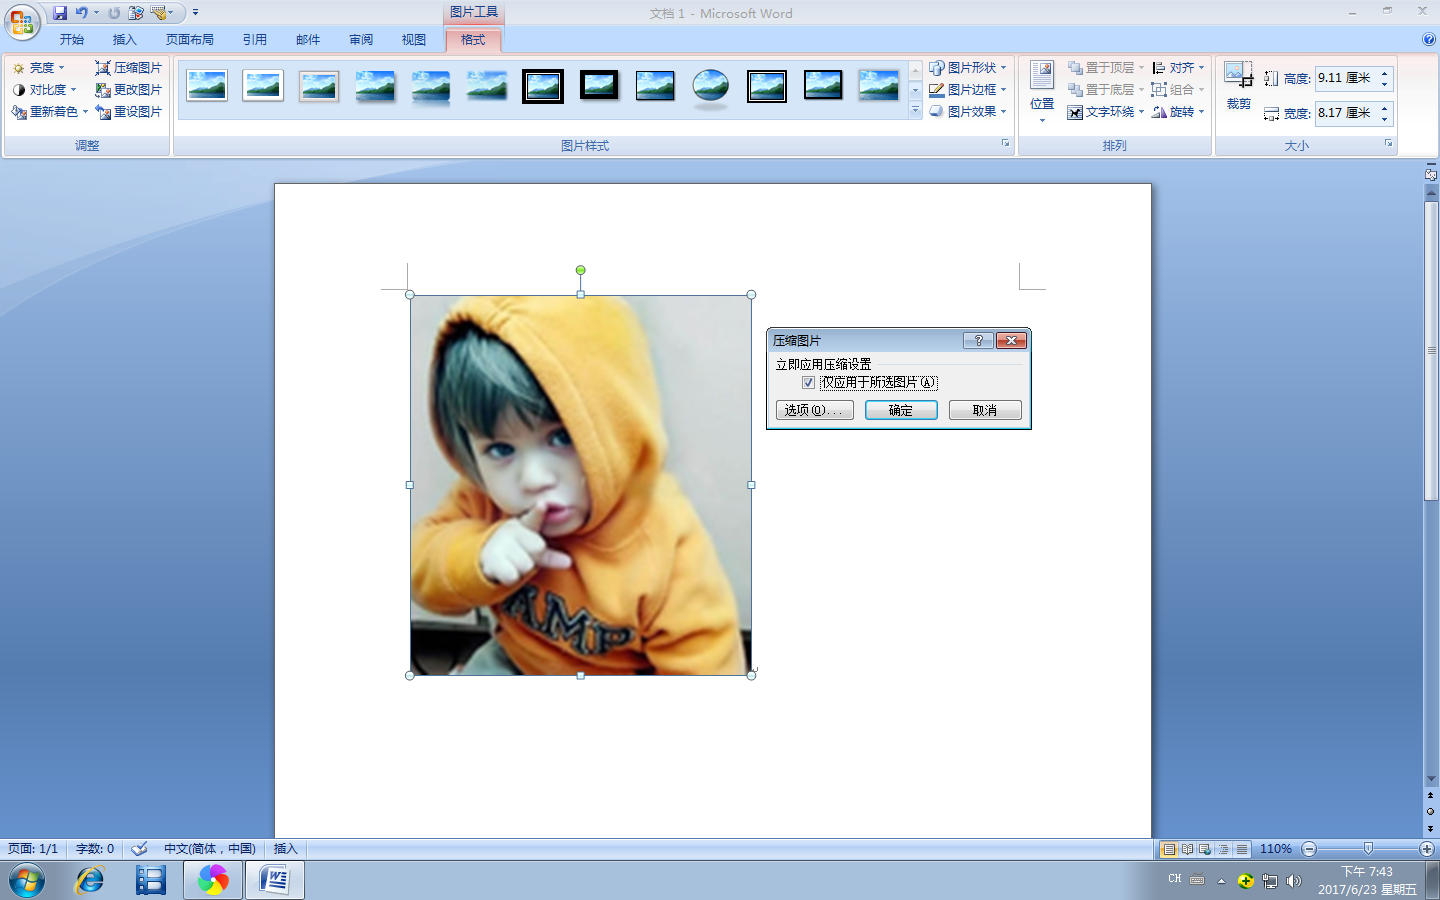Click the 110% zoom level button
The height and width of the screenshot is (900, 1440).
[x=1275, y=849]
